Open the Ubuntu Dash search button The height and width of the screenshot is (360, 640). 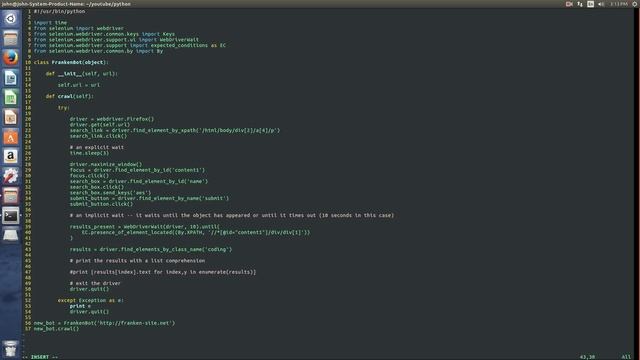pos(11,18)
